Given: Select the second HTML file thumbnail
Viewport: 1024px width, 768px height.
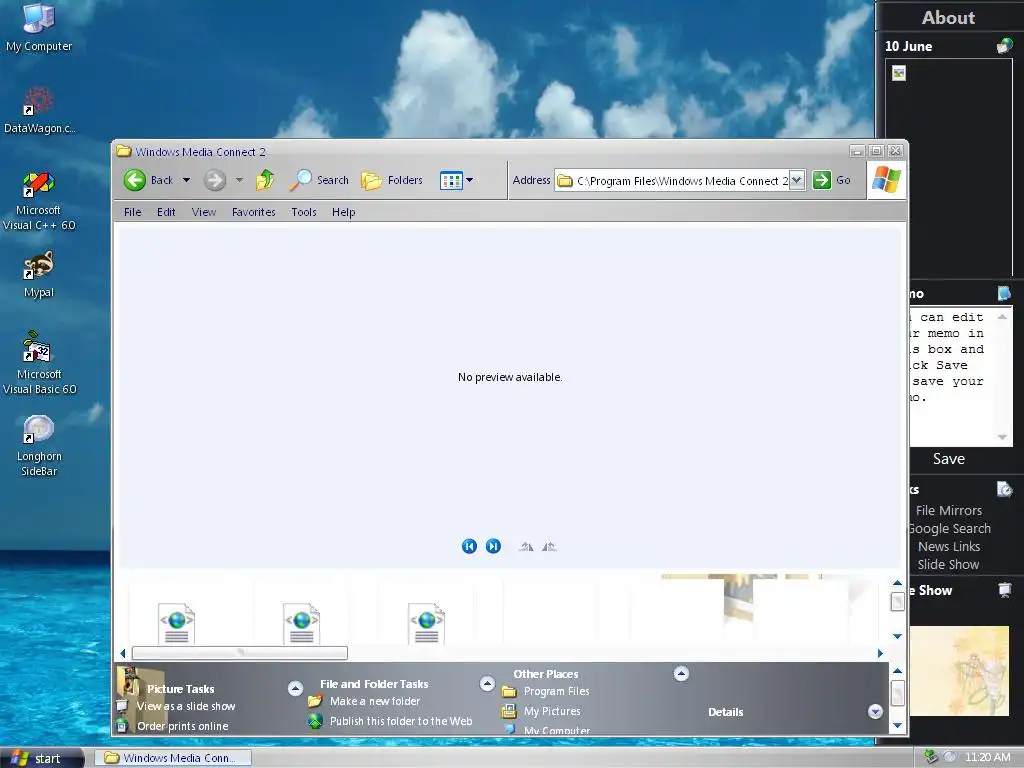Looking at the screenshot, I should 301,624.
